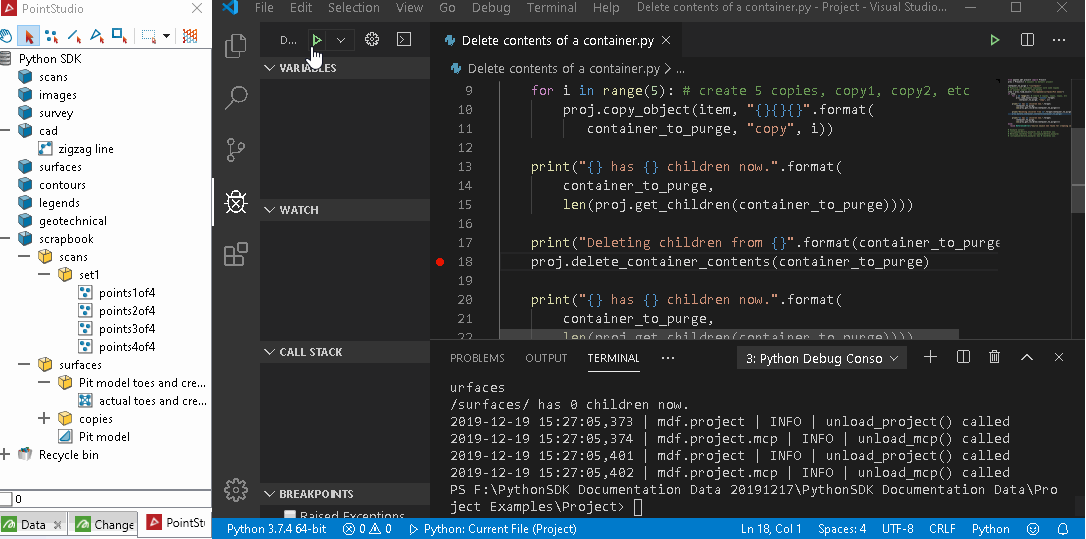Viewport: 1086px width, 539px height.
Task: Open launch.json with the debug gear icon
Action: tap(372, 40)
